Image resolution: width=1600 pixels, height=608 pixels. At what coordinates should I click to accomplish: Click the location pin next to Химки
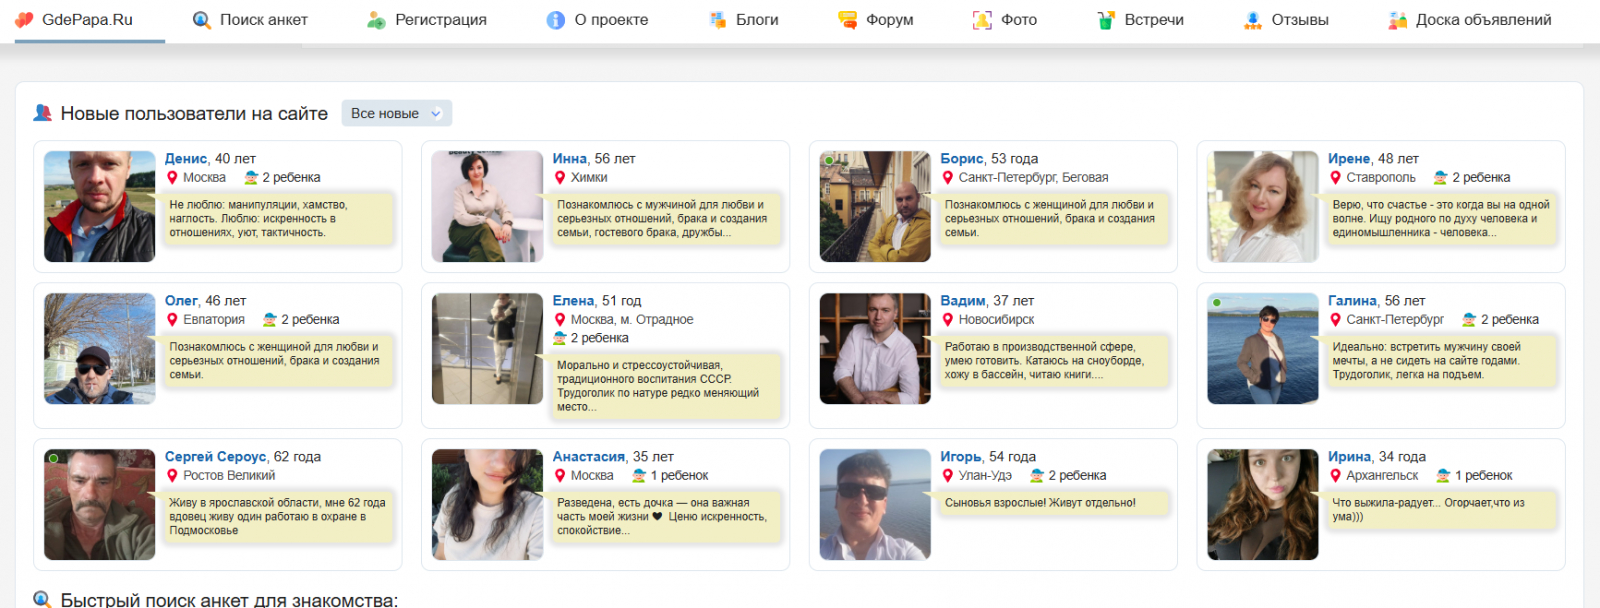click(560, 178)
